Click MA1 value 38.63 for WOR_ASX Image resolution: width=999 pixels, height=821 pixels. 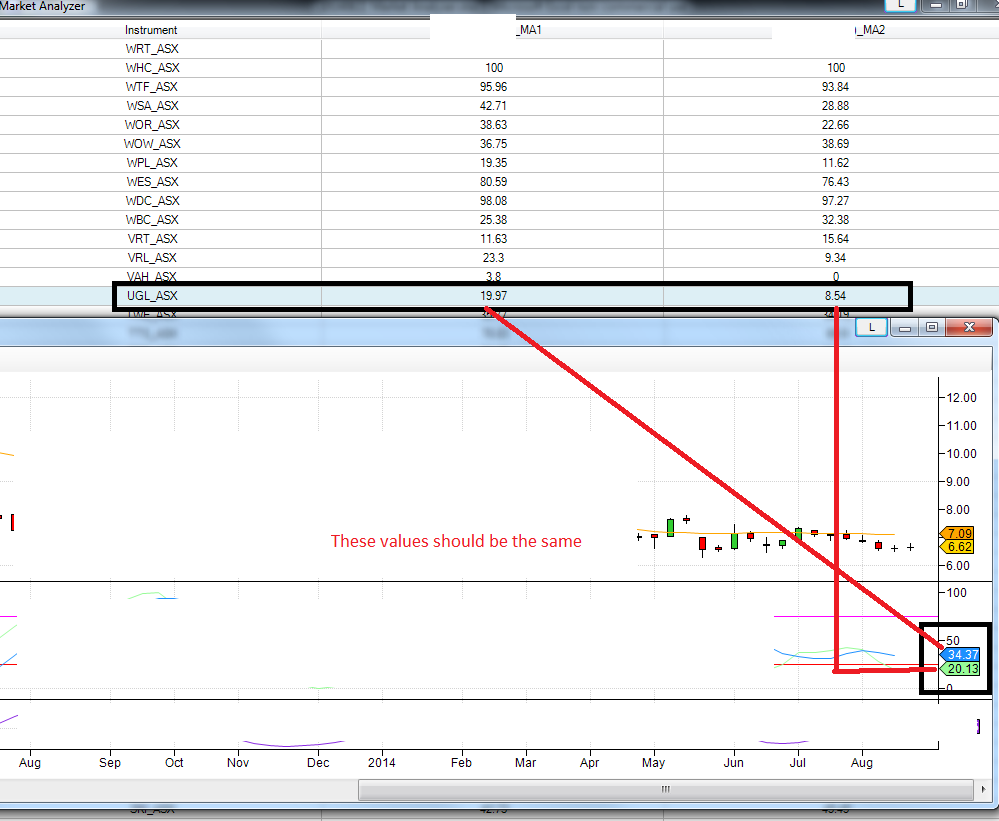[x=494, y=125]
